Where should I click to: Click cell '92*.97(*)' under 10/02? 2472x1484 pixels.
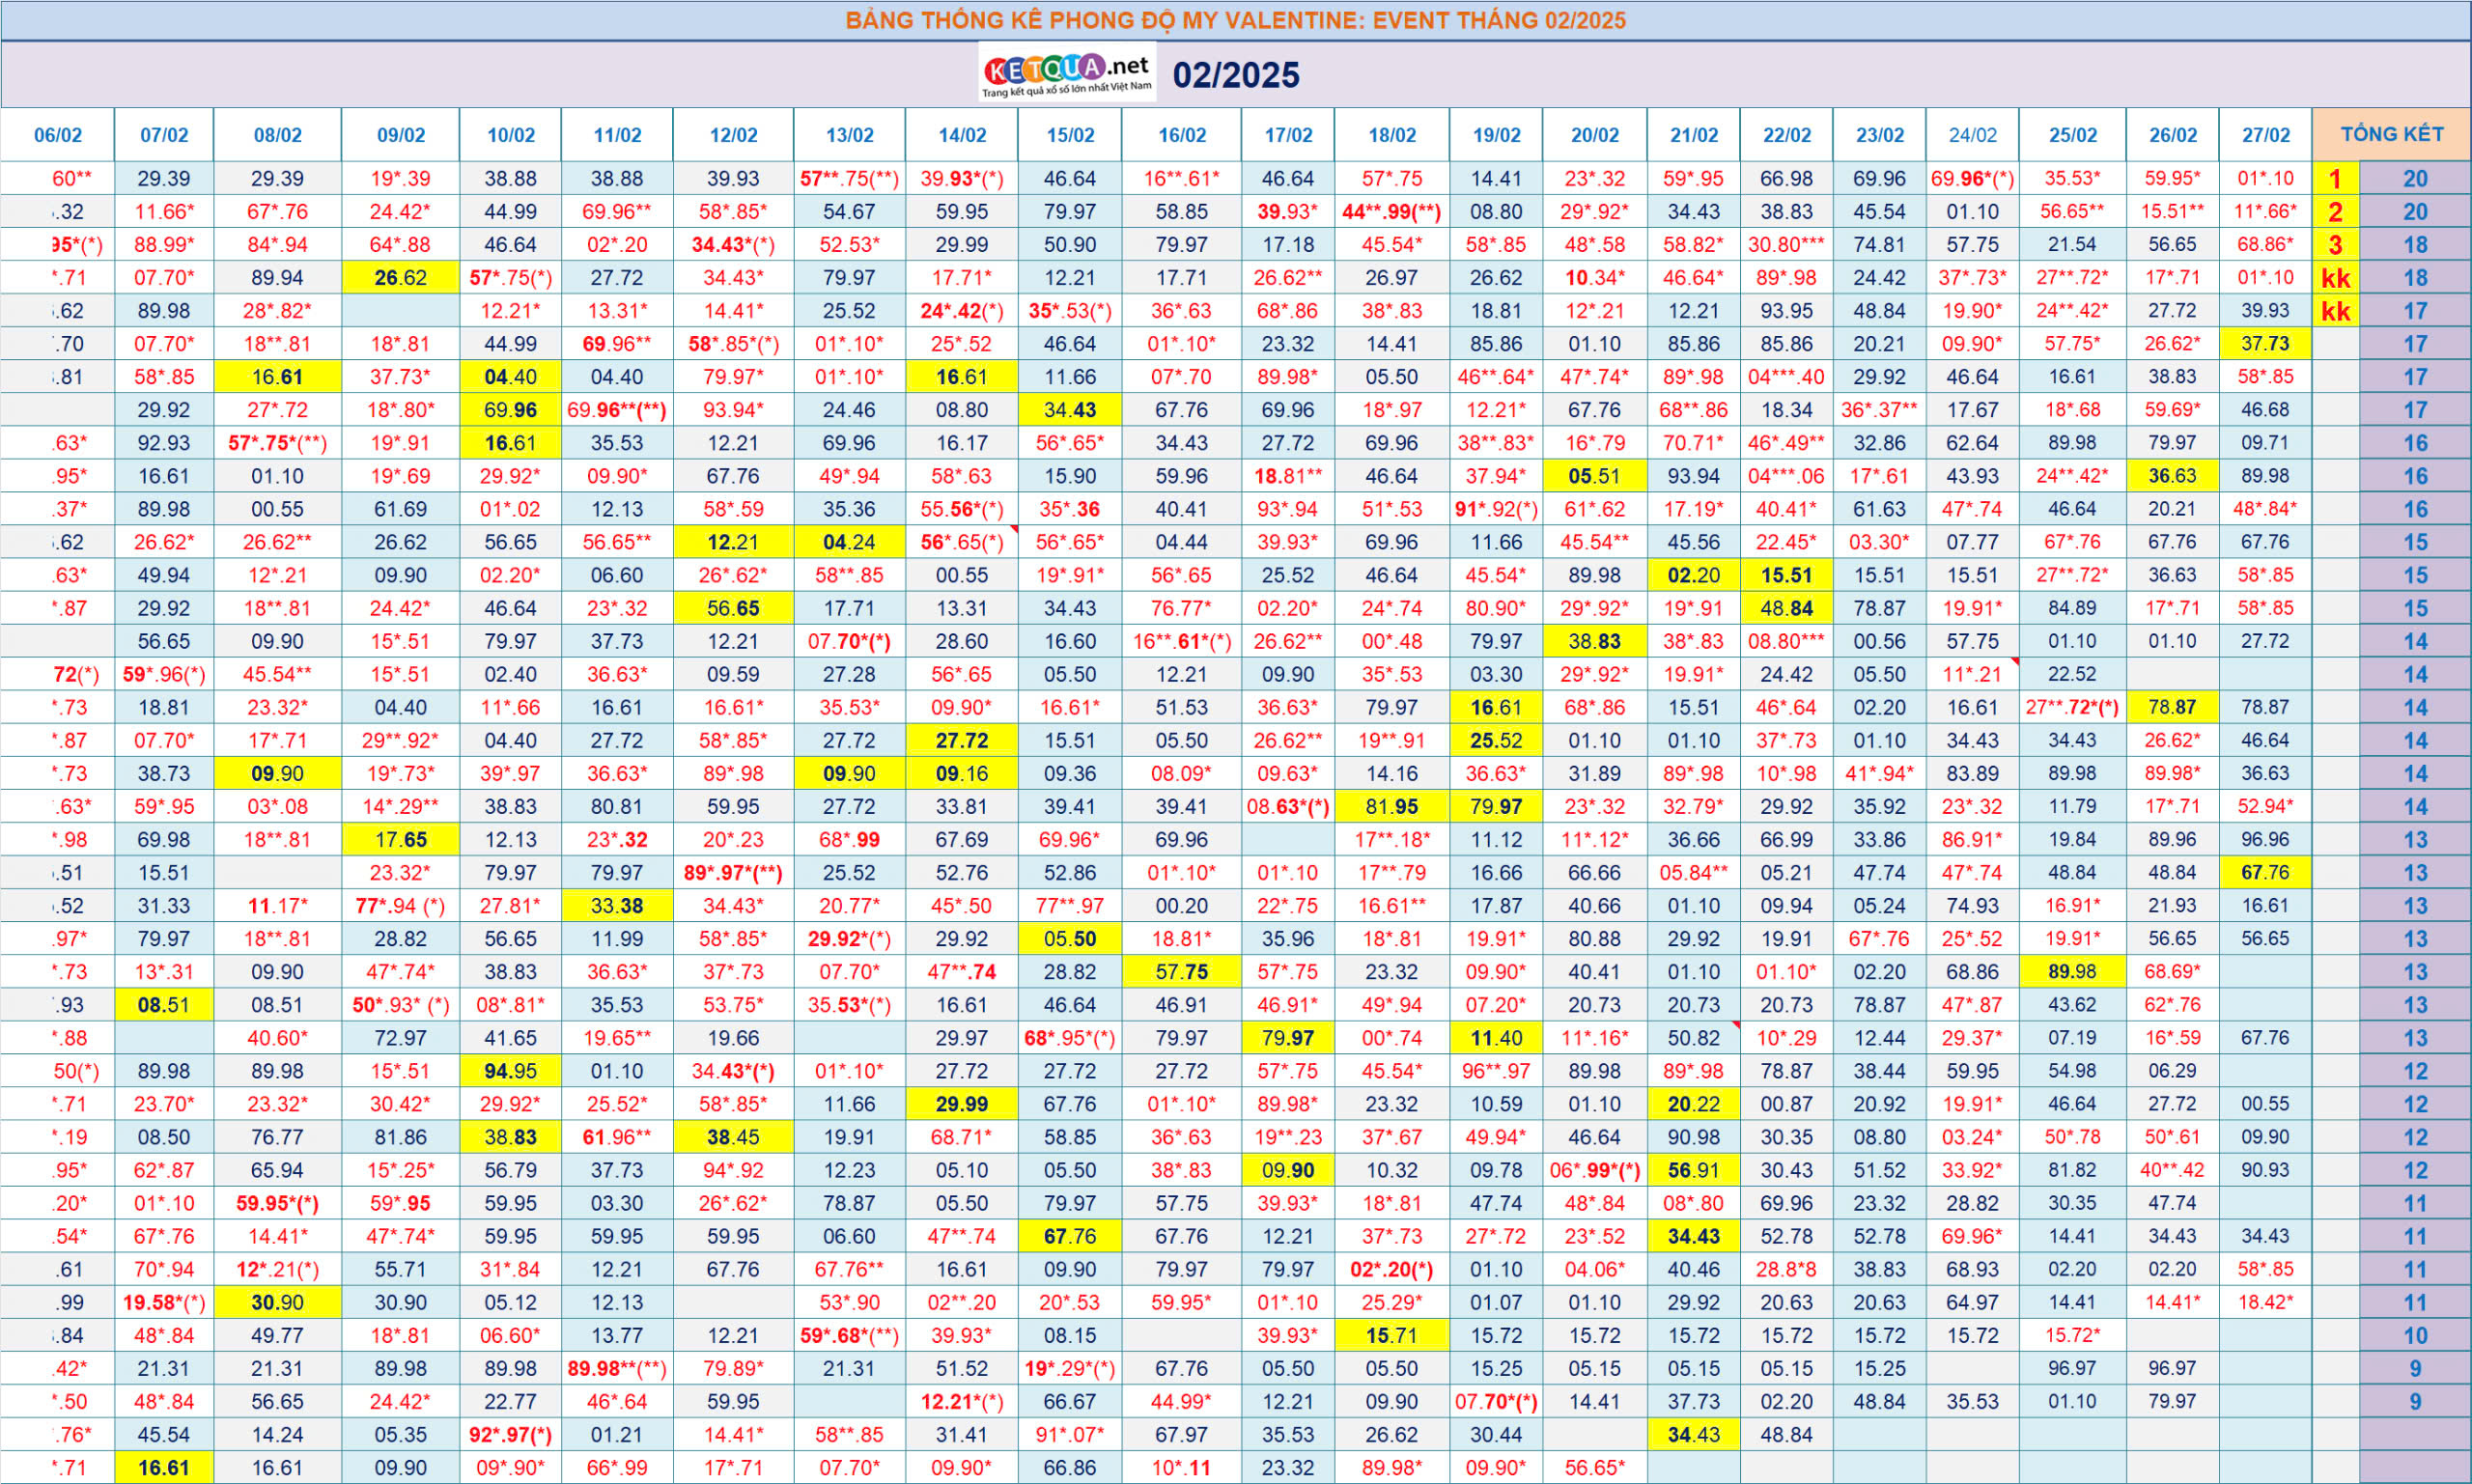511,1435
